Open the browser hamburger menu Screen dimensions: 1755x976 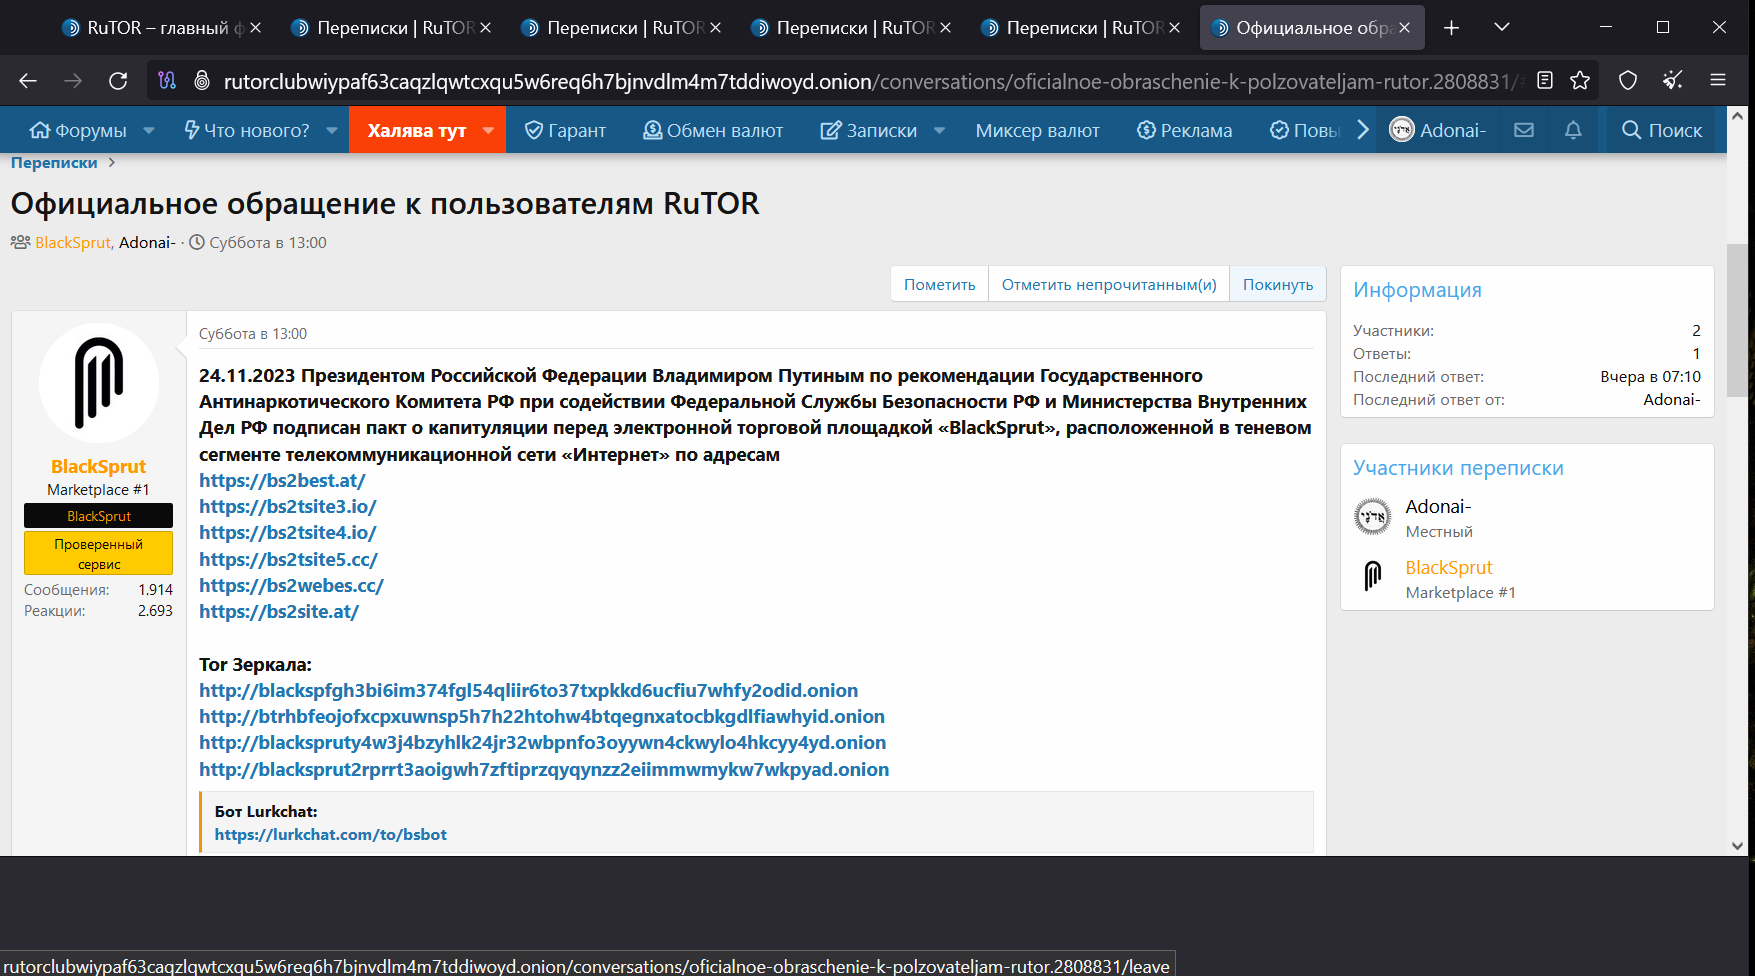(1718, 81)
